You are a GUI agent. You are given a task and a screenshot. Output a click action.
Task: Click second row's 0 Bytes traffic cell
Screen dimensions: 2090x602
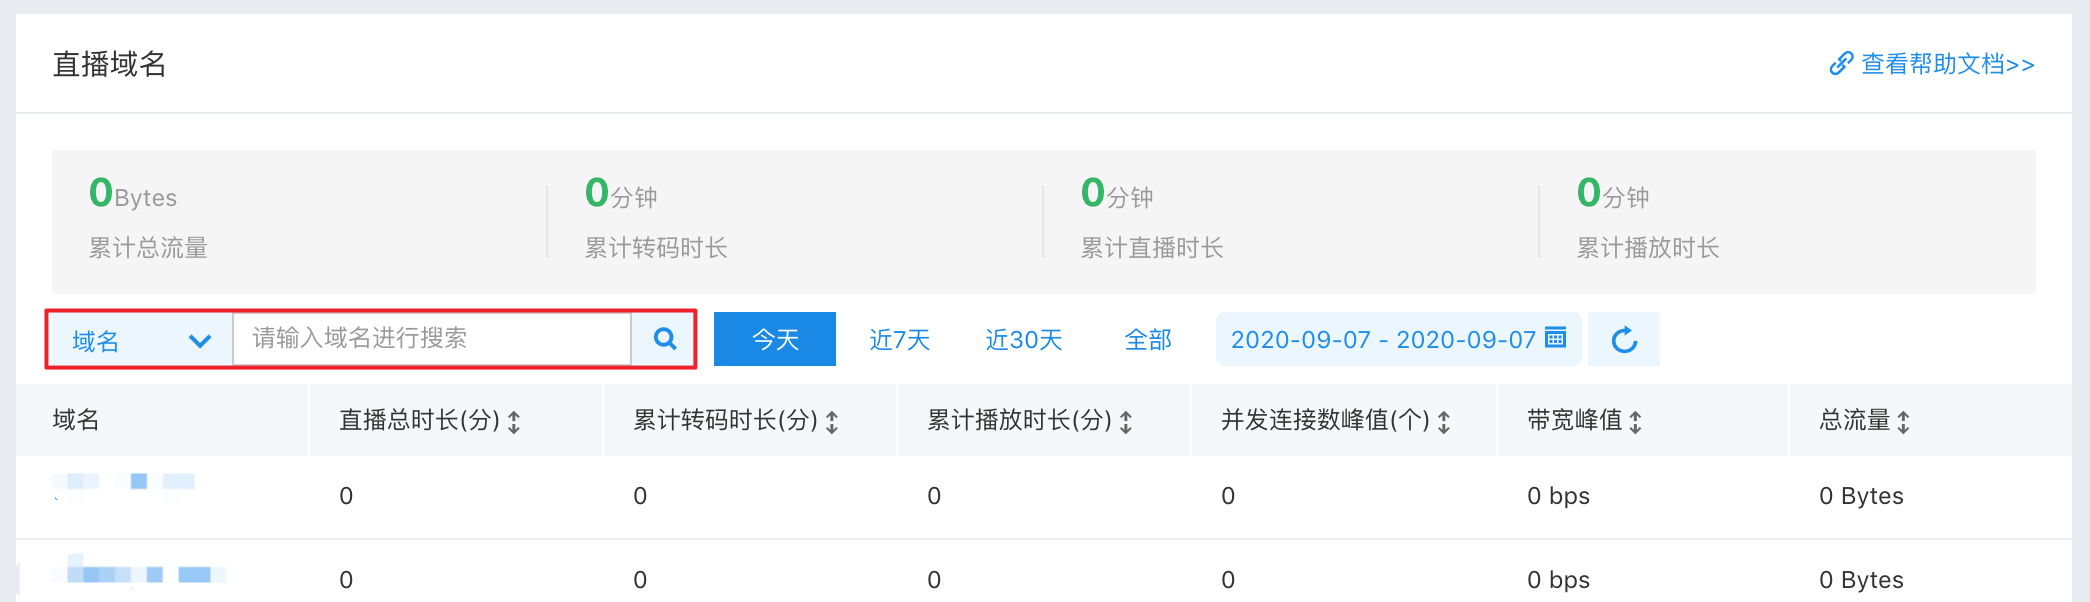click(1861, 580)
